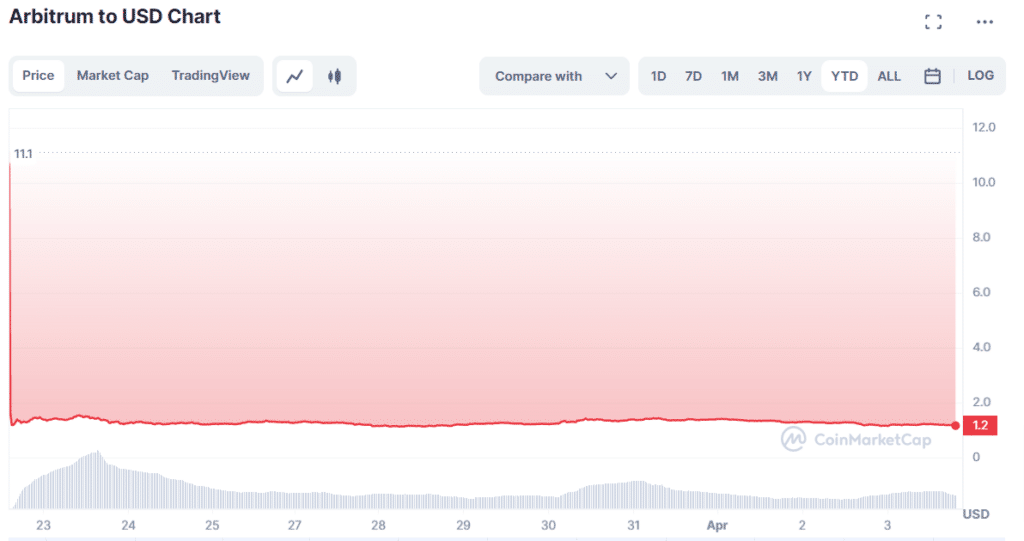The image size is (1024, 541).
Task: Set the time range to 7D
Action: coord(694,76)
